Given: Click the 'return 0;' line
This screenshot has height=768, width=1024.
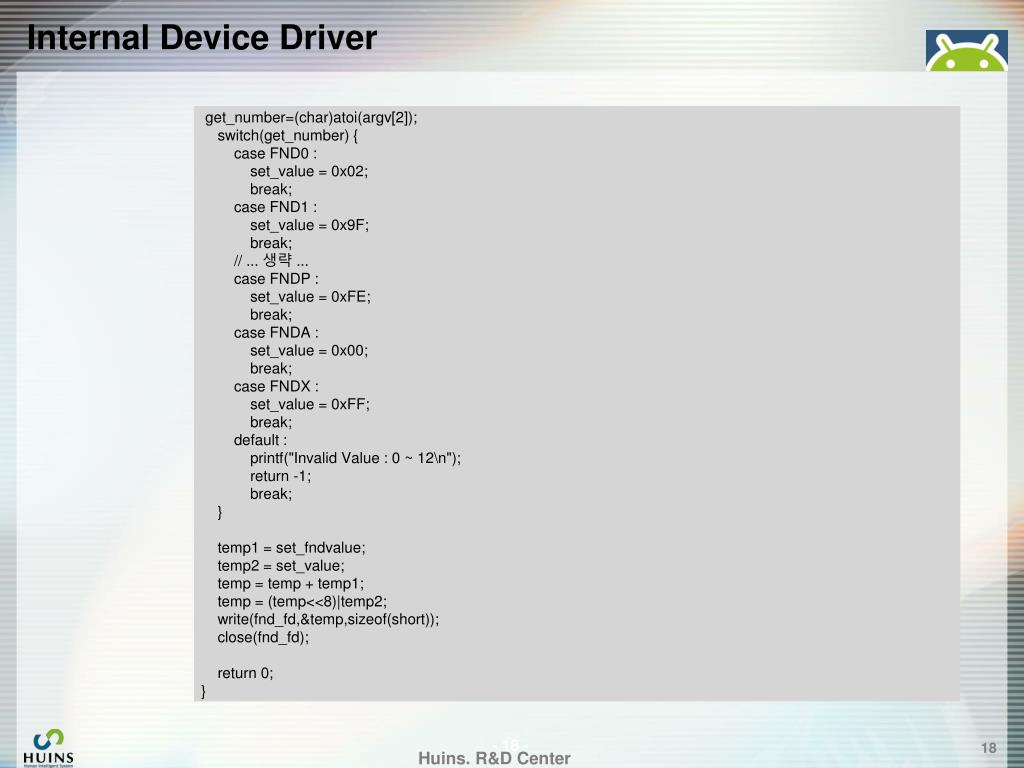Looking at the screenshot, I should point(246,673).
